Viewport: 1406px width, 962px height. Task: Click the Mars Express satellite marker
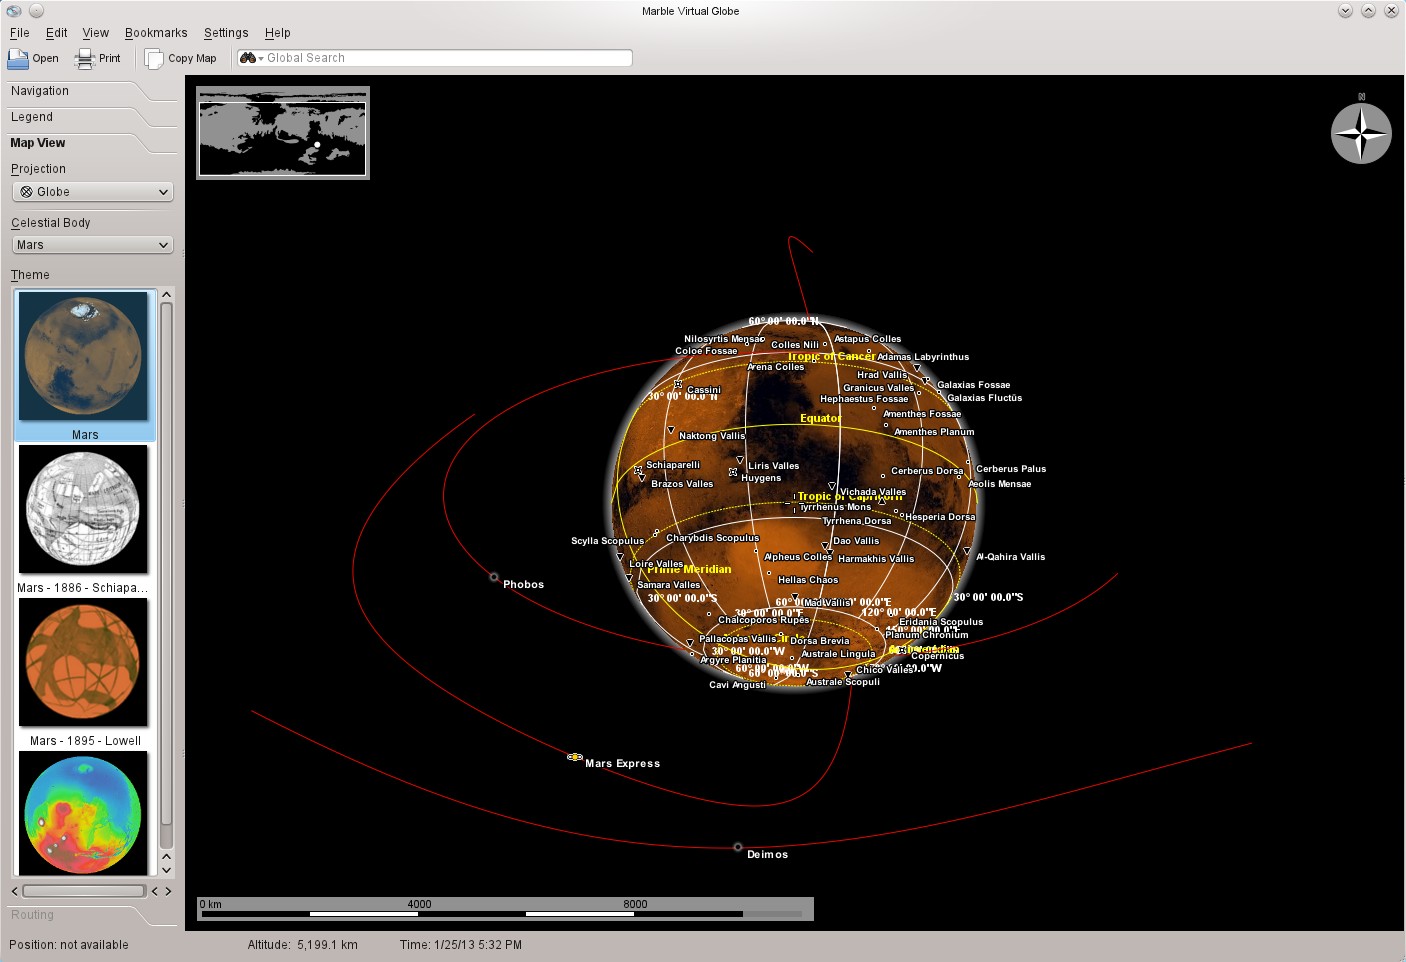(575, 757)
